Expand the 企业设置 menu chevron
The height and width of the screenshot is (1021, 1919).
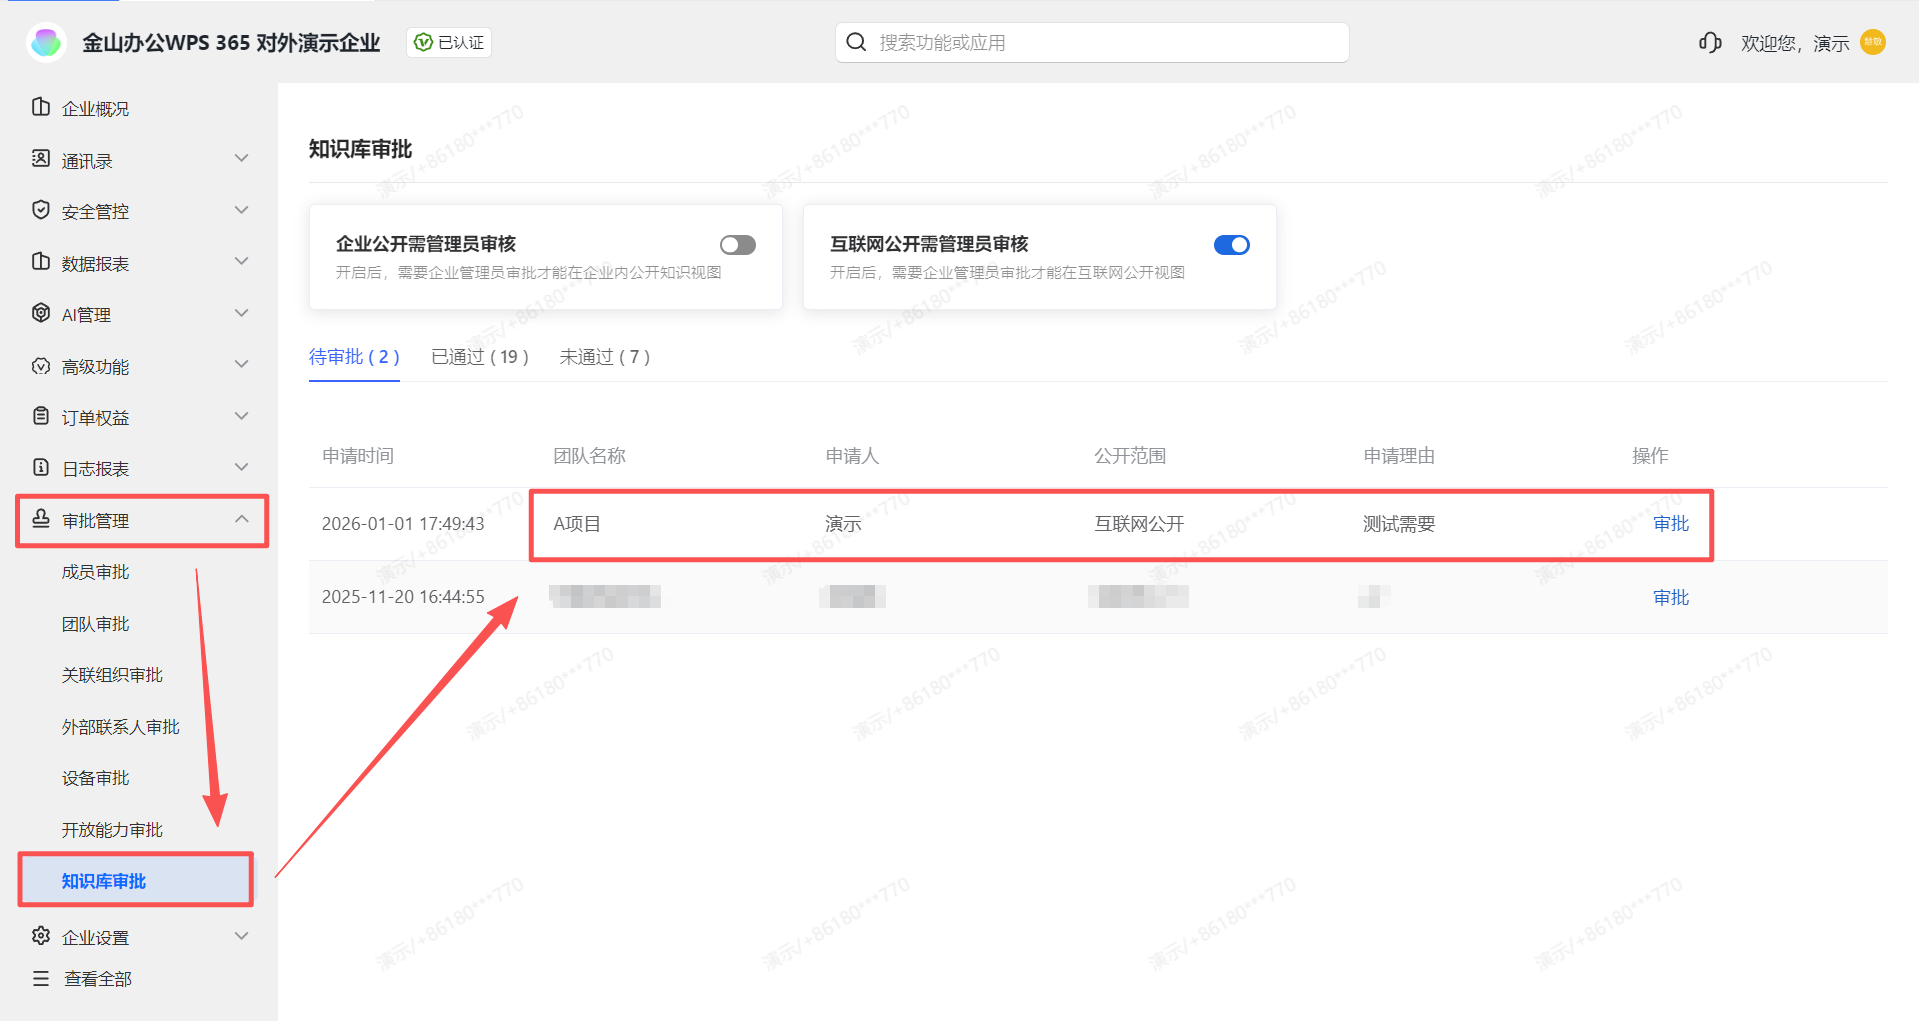coord(241,936)
